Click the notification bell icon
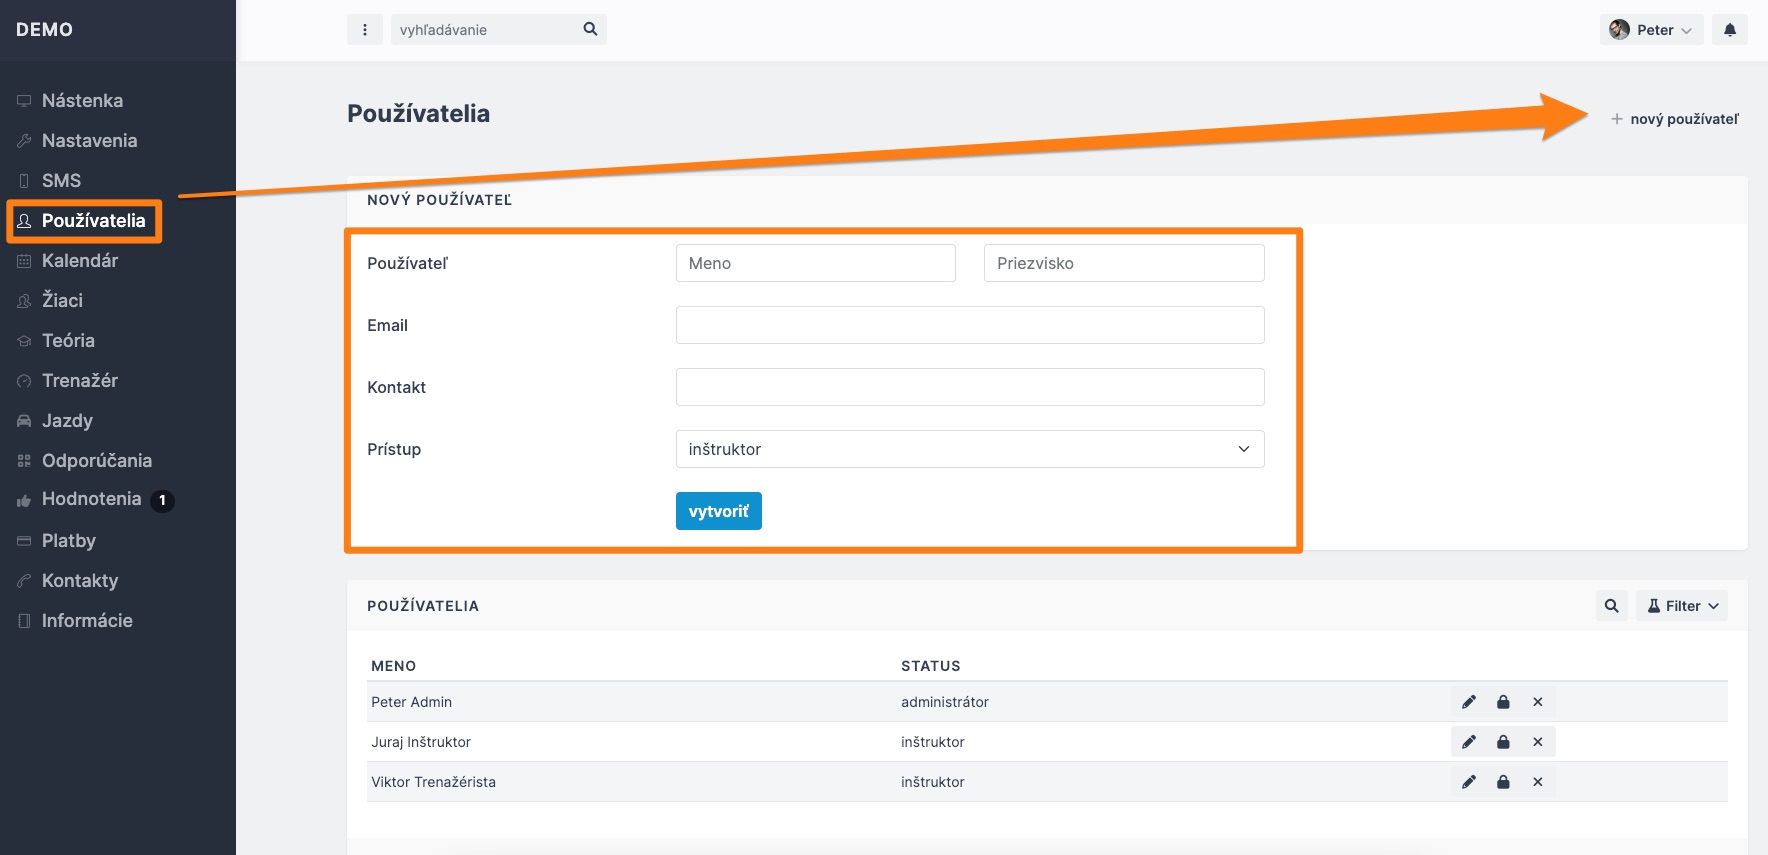The height and width of the screenshot is (855, 1768). point(1730,30)
